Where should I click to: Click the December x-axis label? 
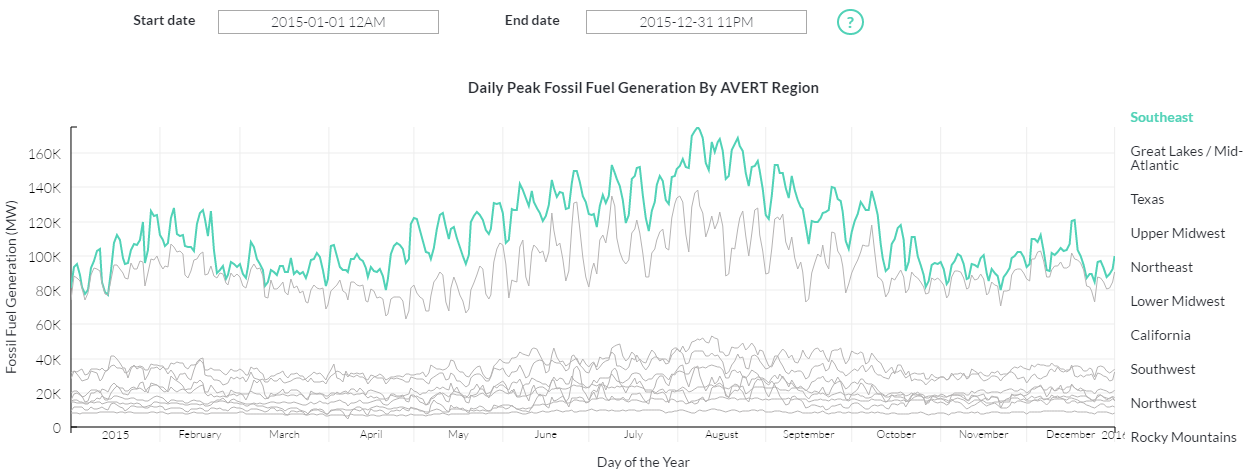click(x=1070, y=435)
